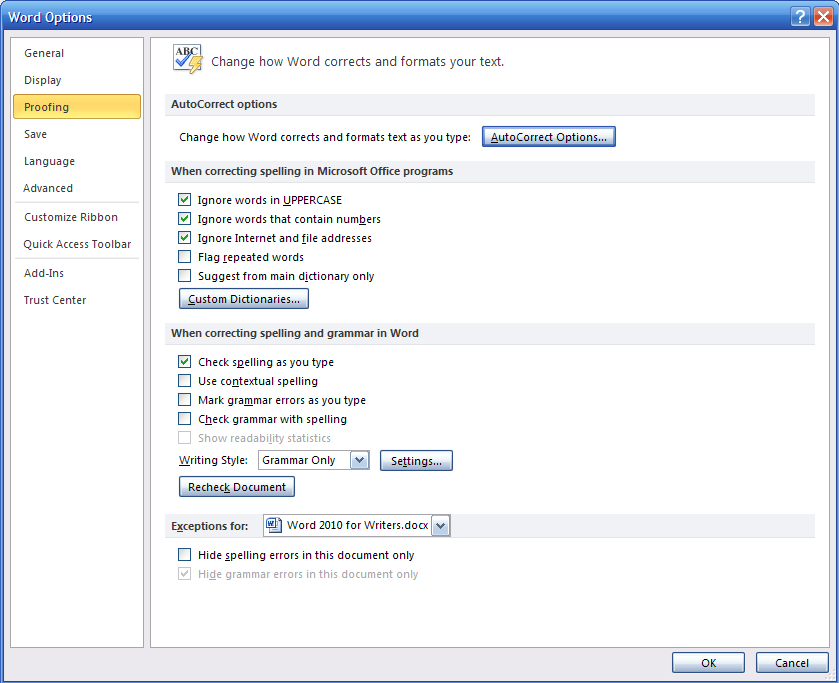Open grammar Settings button

tap(416, 461)
